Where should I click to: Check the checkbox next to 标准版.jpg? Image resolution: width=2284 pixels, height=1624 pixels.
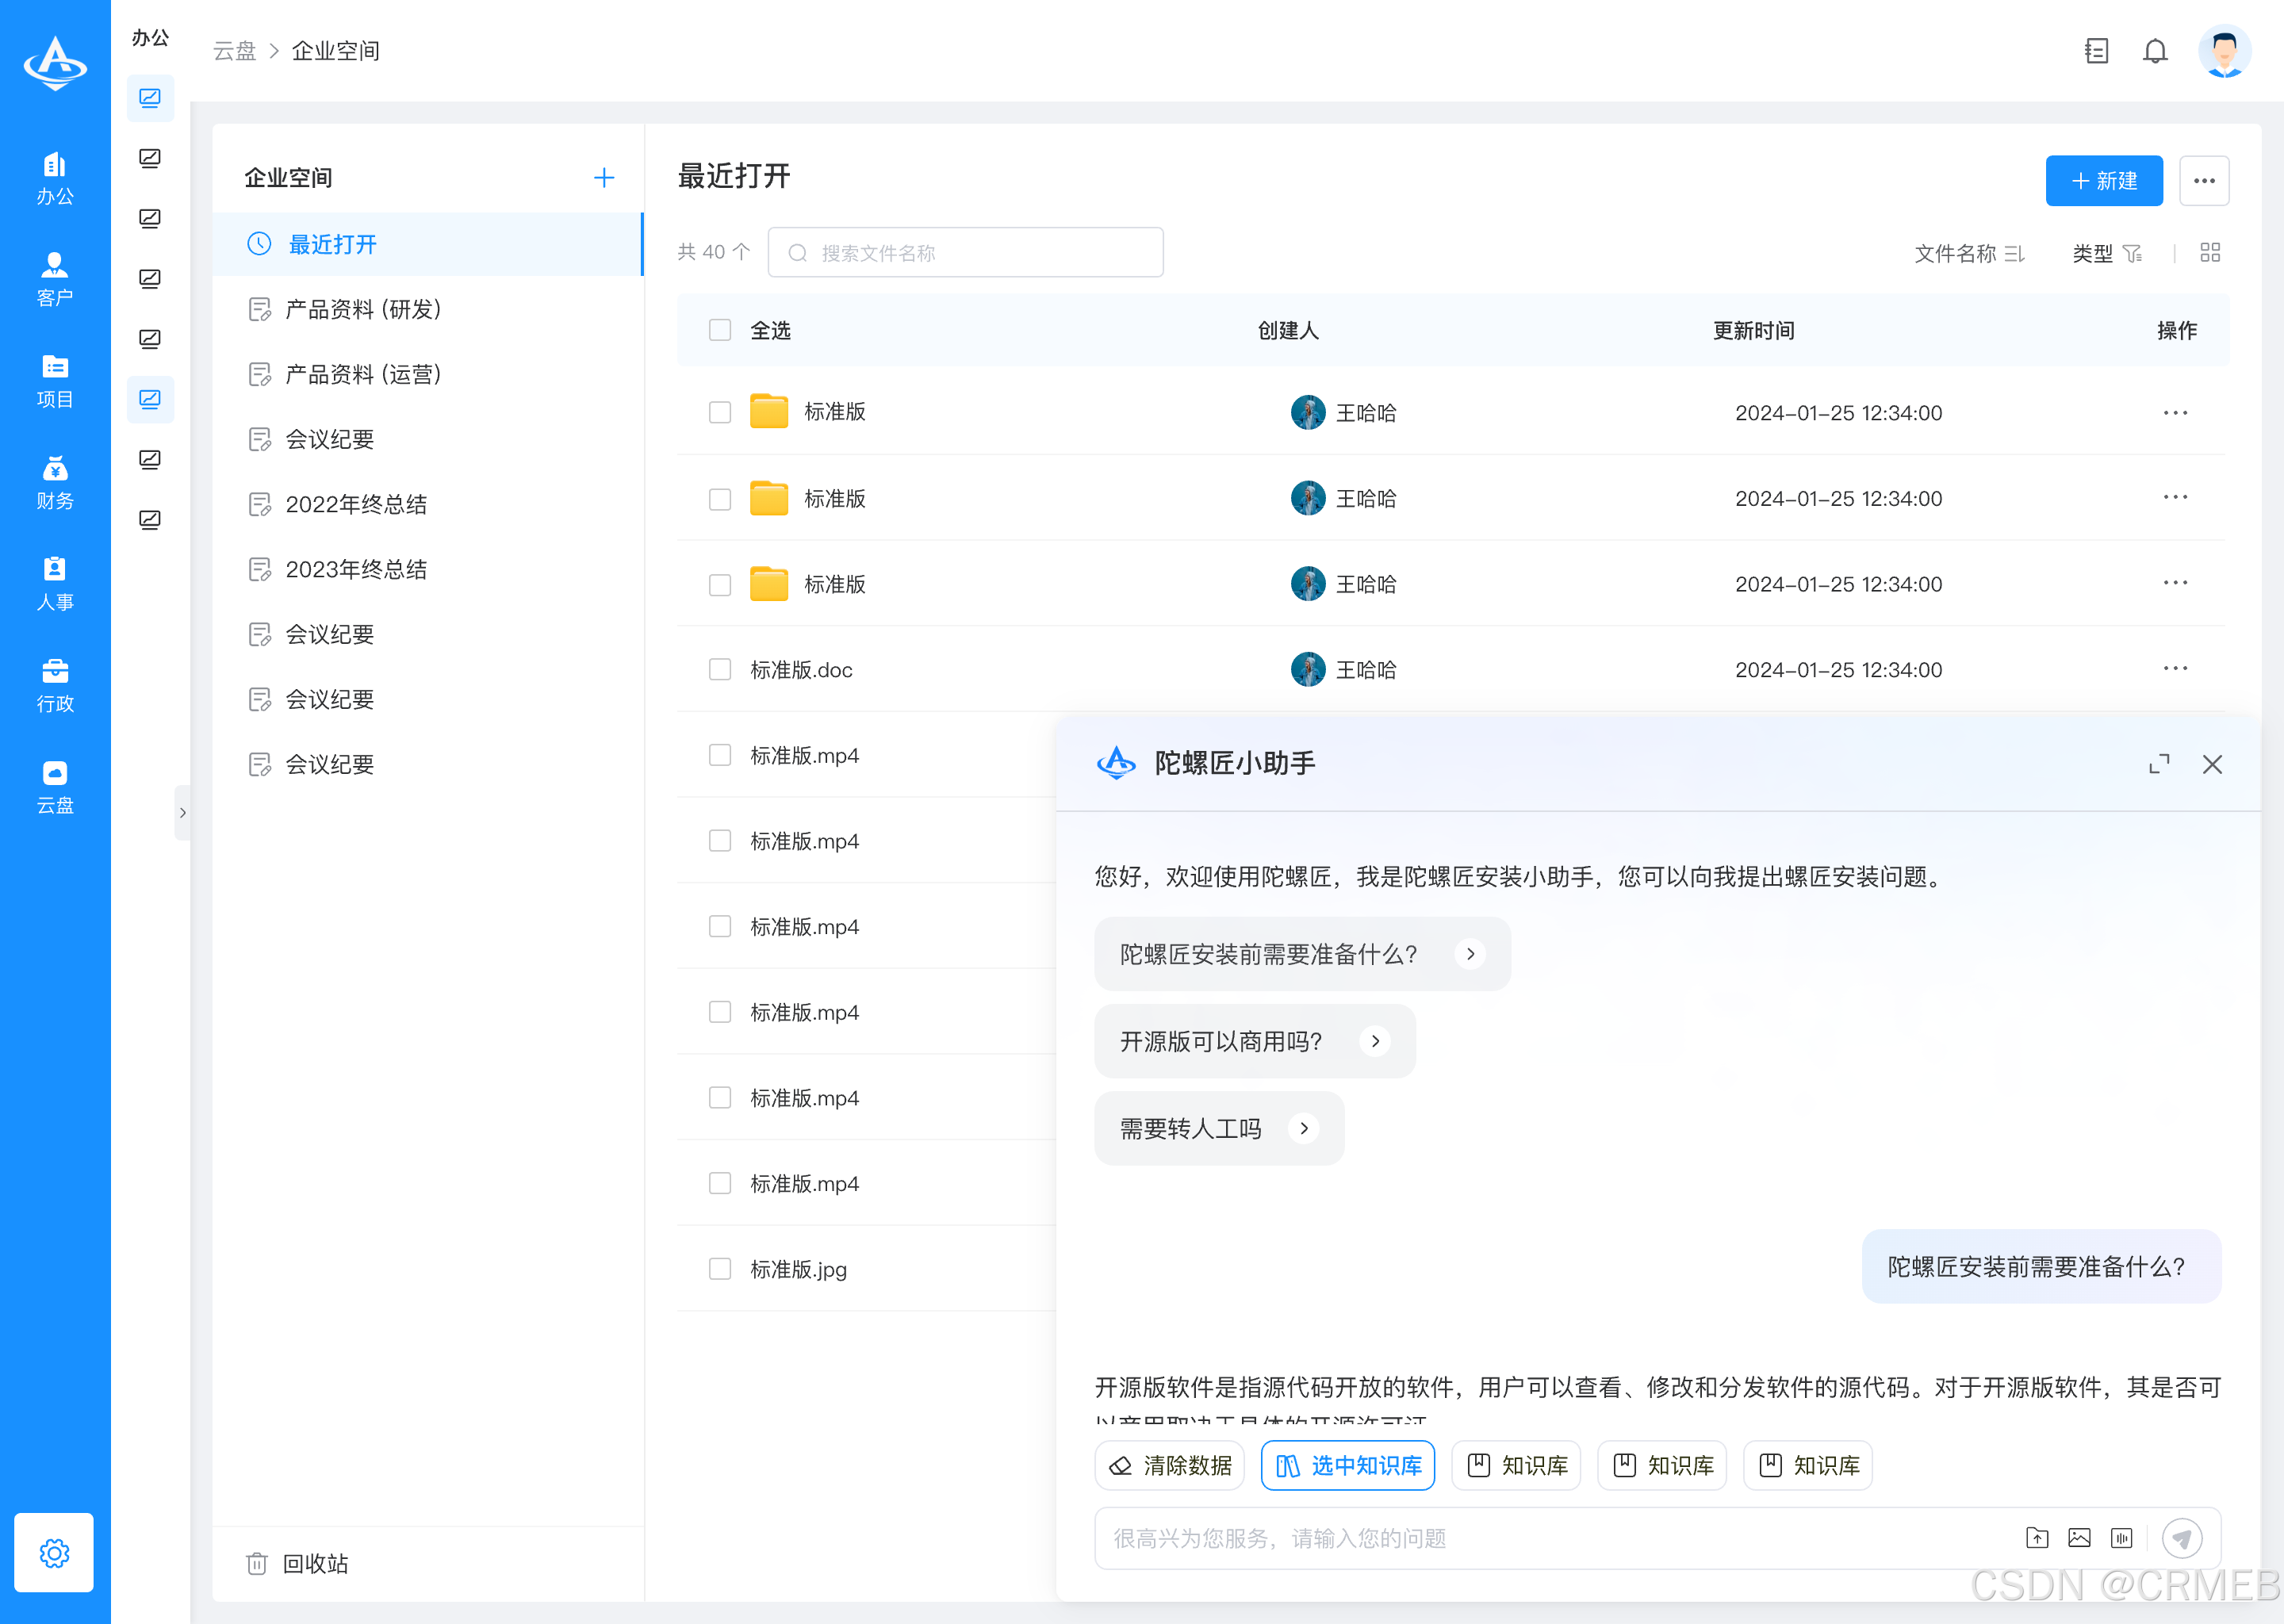[720, 1268]
